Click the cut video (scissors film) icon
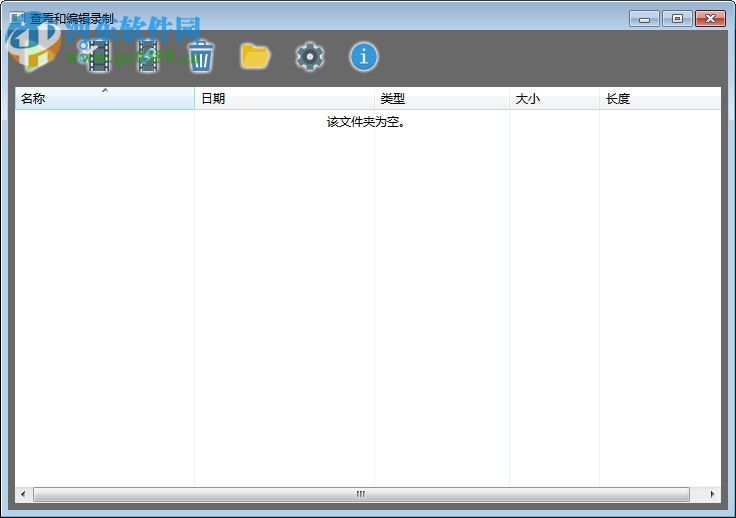 (95, 56)
